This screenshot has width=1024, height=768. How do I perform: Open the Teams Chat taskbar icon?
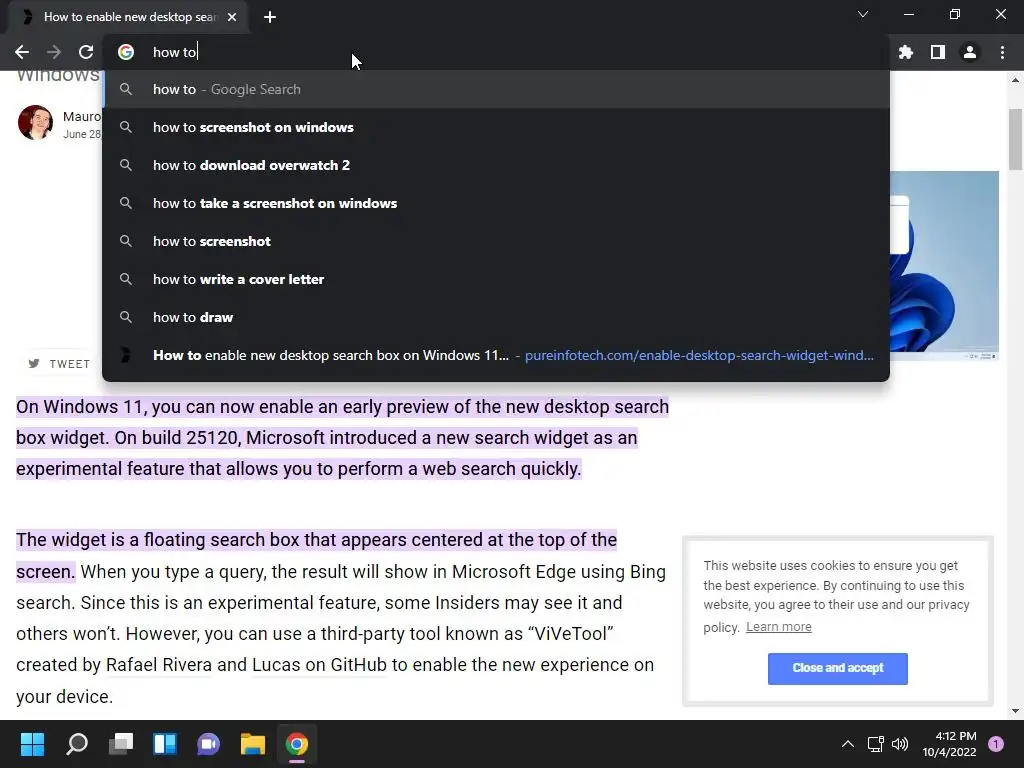point(208,744)
